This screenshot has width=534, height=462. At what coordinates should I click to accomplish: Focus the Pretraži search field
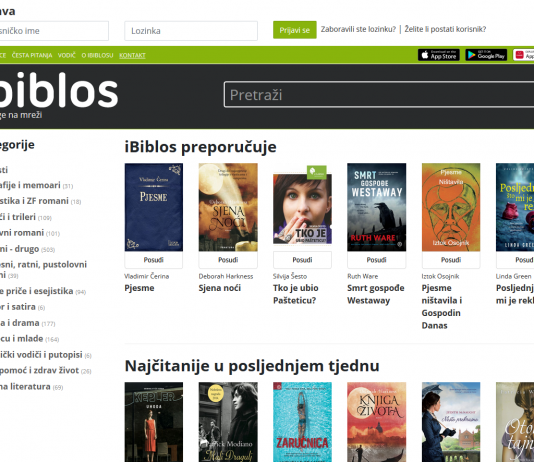click(x=379, y=95)
